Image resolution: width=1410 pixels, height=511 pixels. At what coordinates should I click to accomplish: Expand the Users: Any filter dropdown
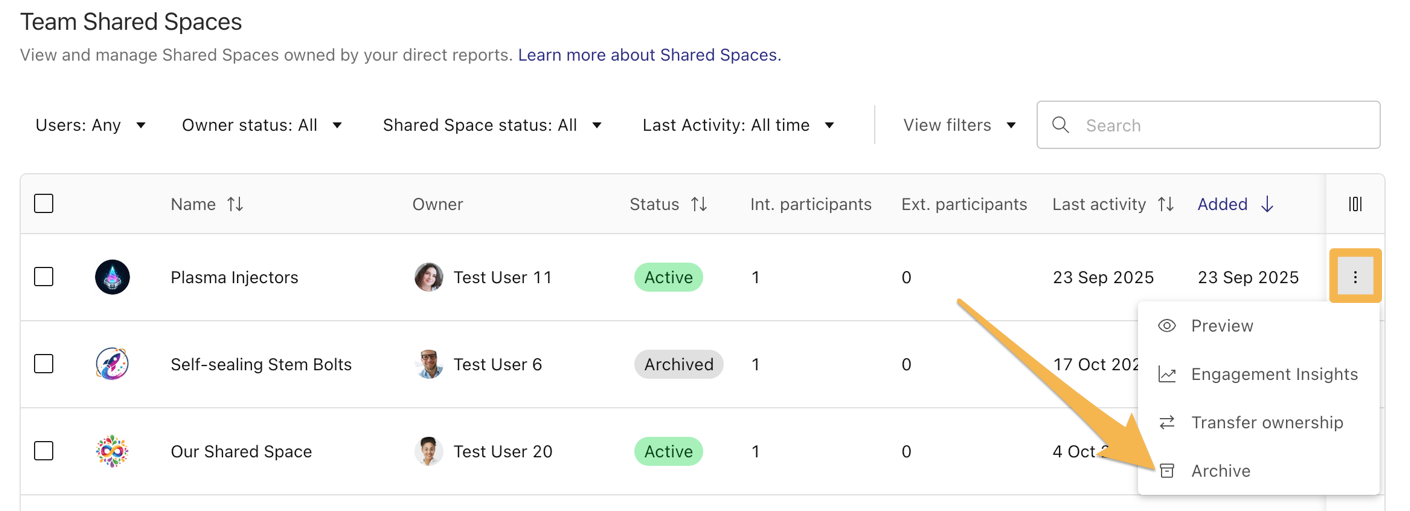point(91,125)
